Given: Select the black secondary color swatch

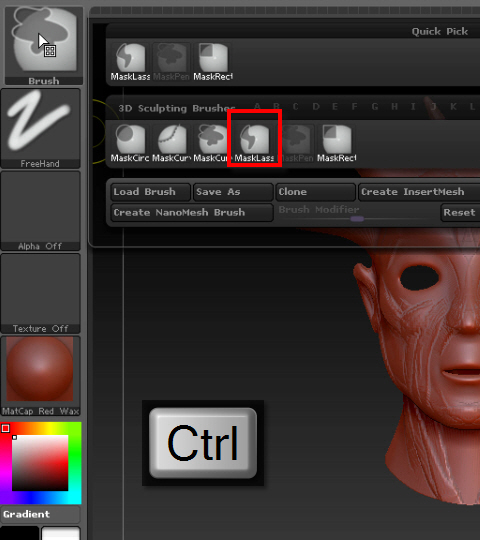Looking at the screenshot, I should coord(20,533).
